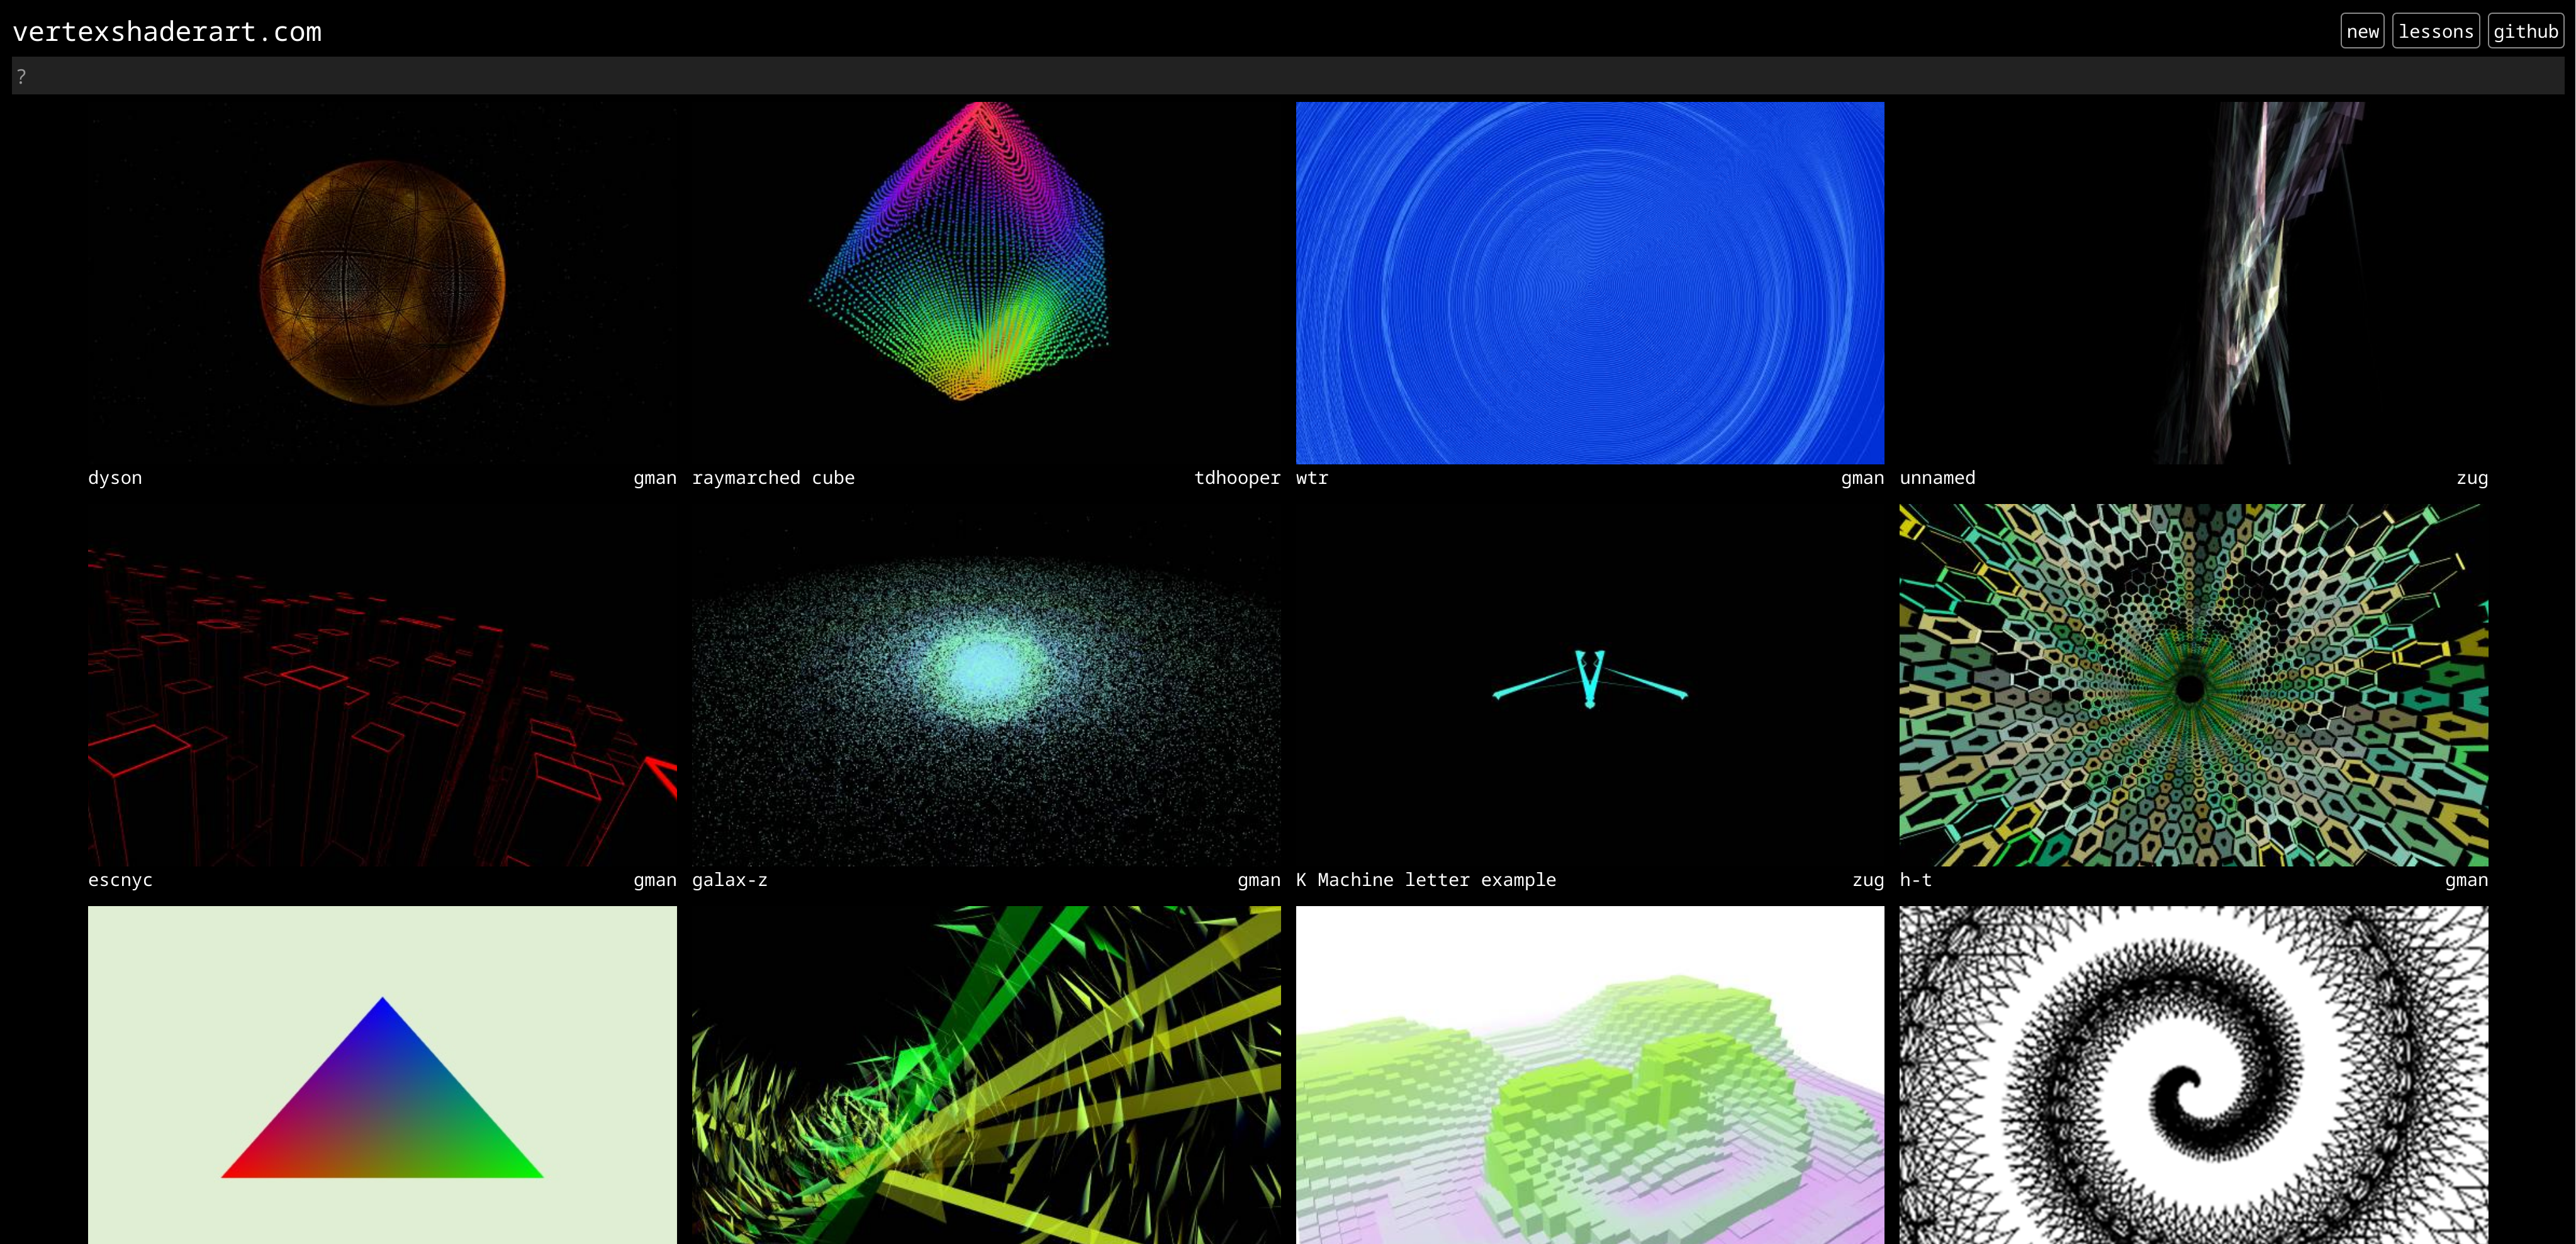Open the red escnyc buildings thumbnail
The height and width of the screenshot is (1244, 2576).
(x=382, y=685)
